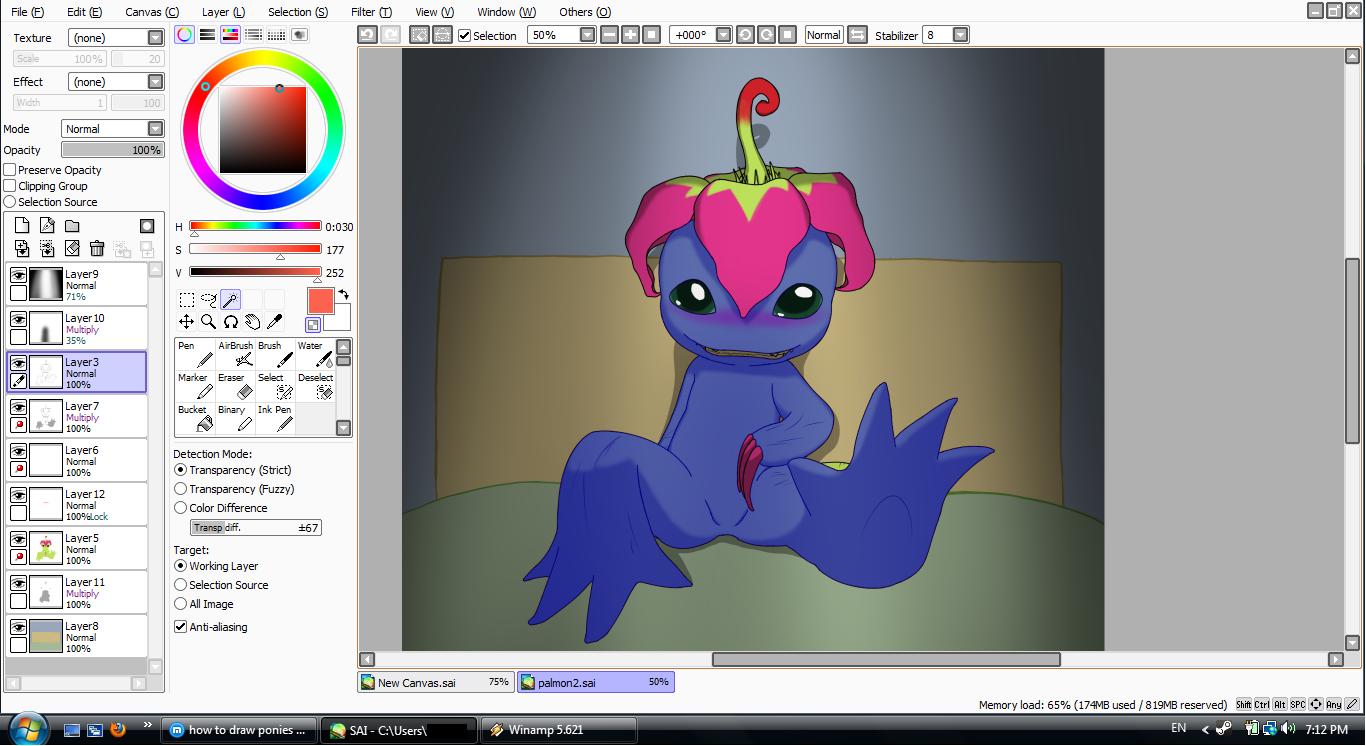This screenshot has width=1366, height=746.
Task: Select the Pen tool
Action: (195, 354)
